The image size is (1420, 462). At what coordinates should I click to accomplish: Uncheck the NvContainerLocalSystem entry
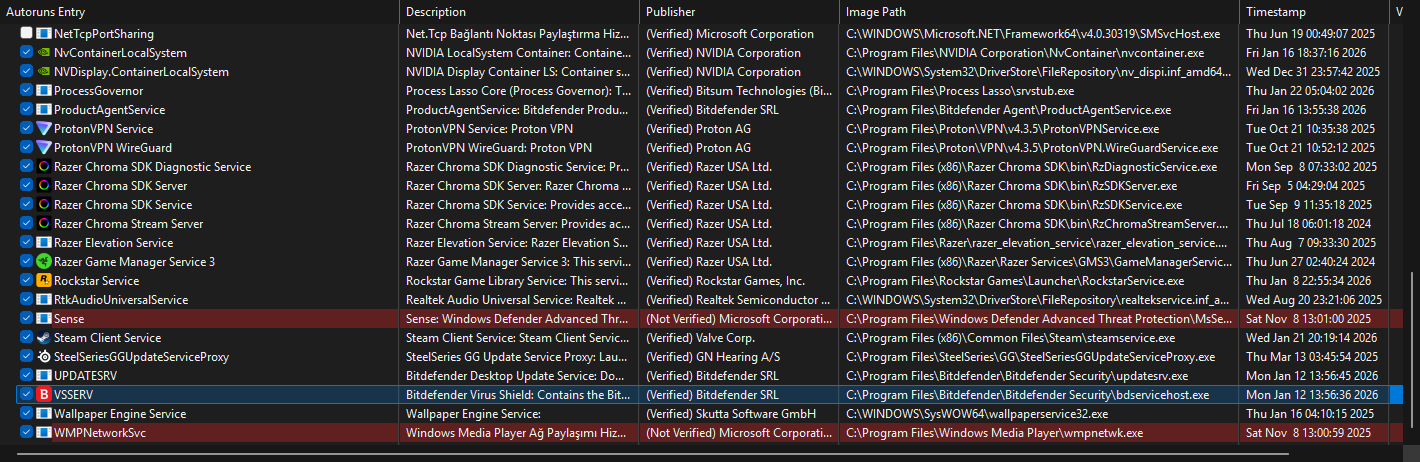(26, 53)
